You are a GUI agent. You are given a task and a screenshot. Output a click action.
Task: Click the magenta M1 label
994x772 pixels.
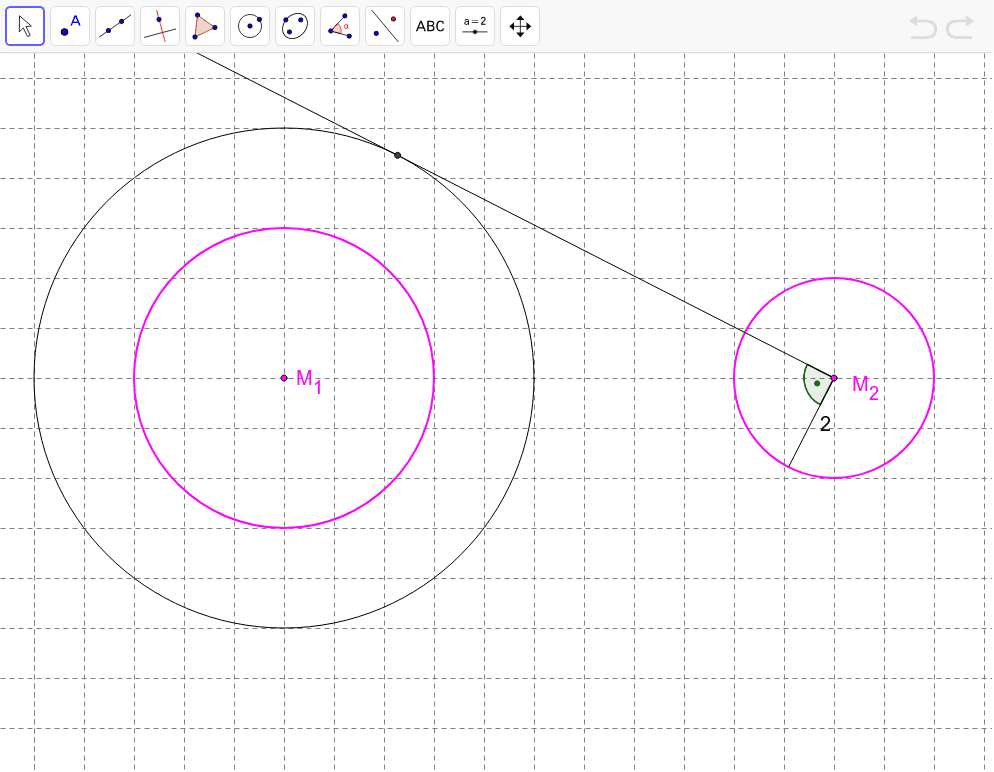(x=309, y=382)
